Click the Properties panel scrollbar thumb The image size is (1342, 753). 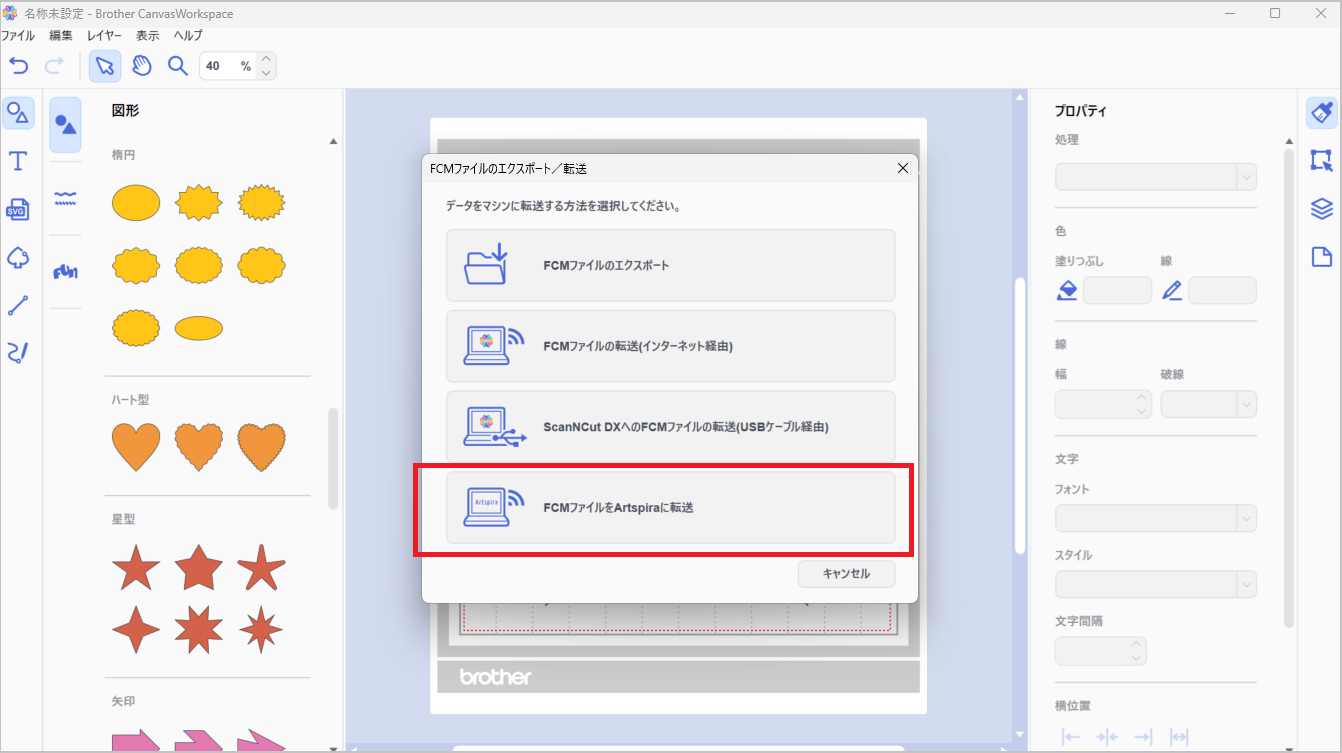1289,388
